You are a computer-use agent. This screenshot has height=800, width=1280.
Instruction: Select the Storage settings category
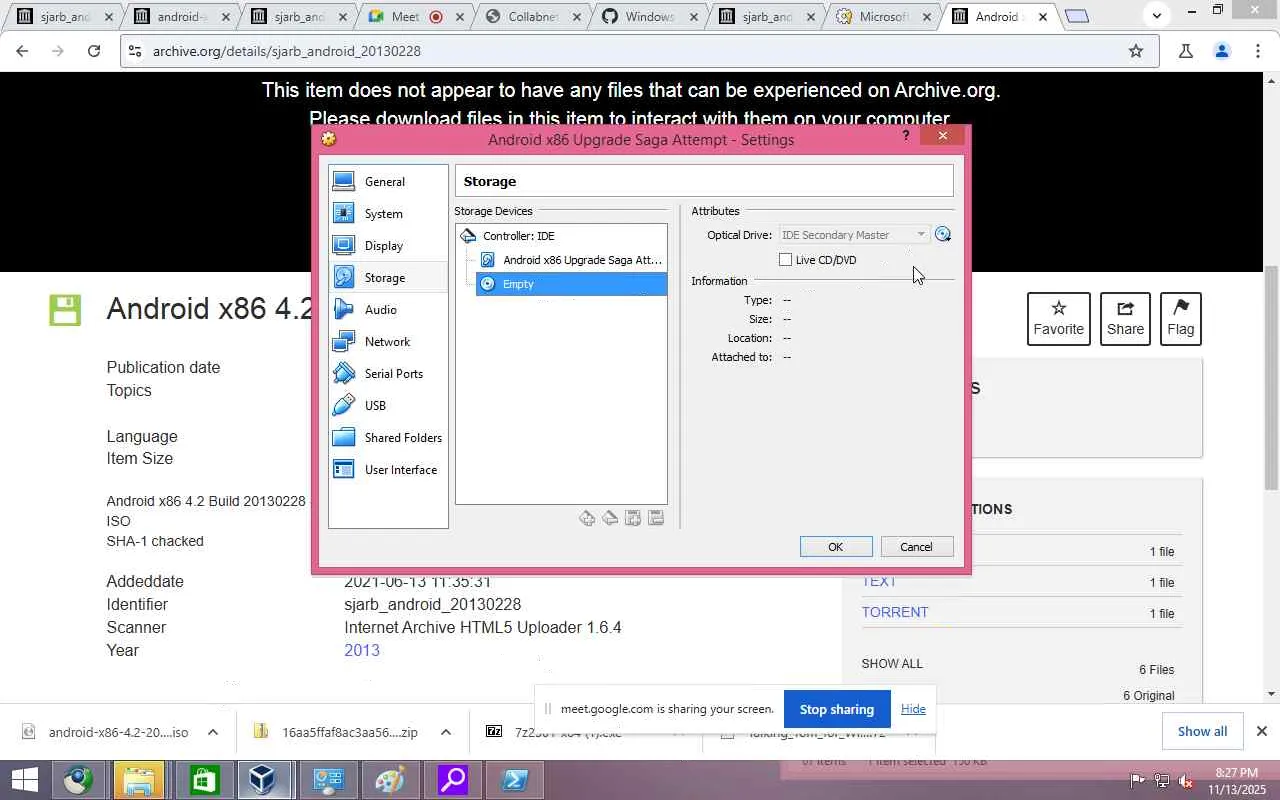(x=388, y=278)
